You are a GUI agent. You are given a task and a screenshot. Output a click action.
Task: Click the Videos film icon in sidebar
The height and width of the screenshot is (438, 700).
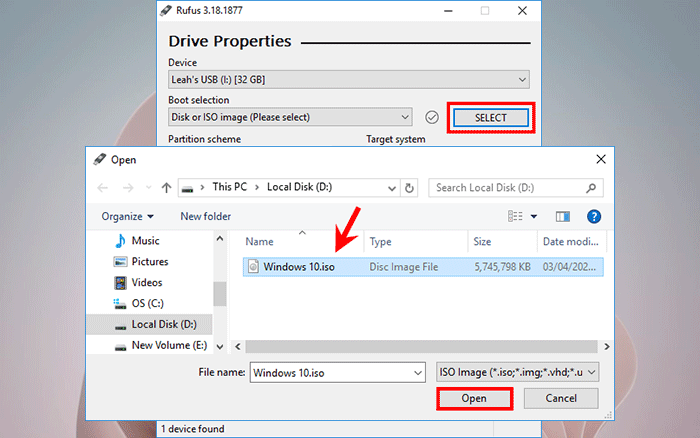tap(120, 283)
